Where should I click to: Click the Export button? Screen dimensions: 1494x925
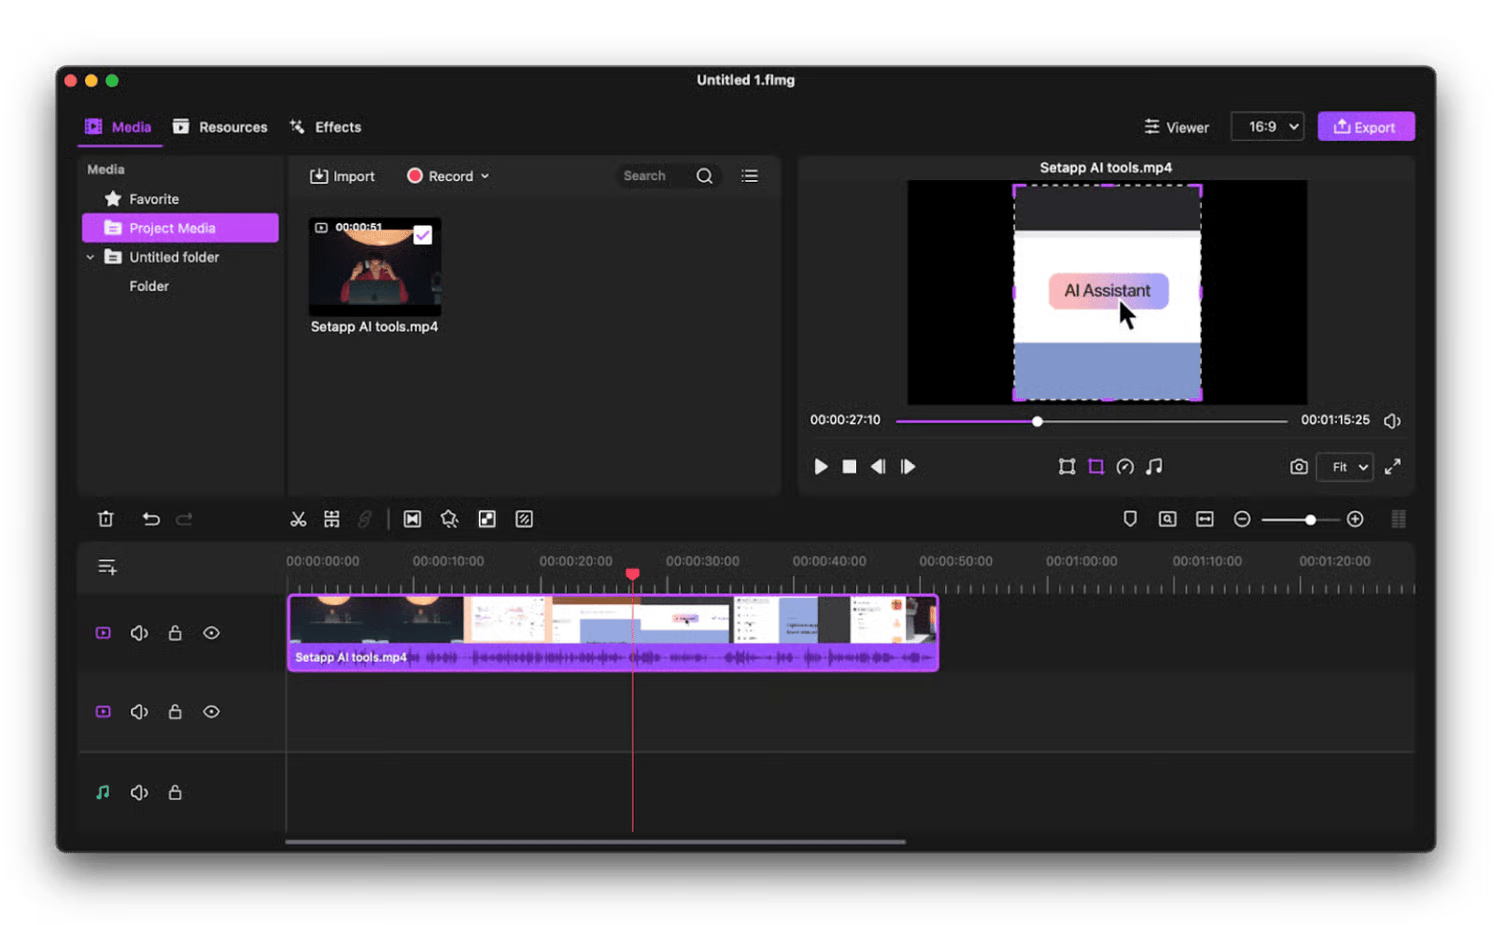1365,127
